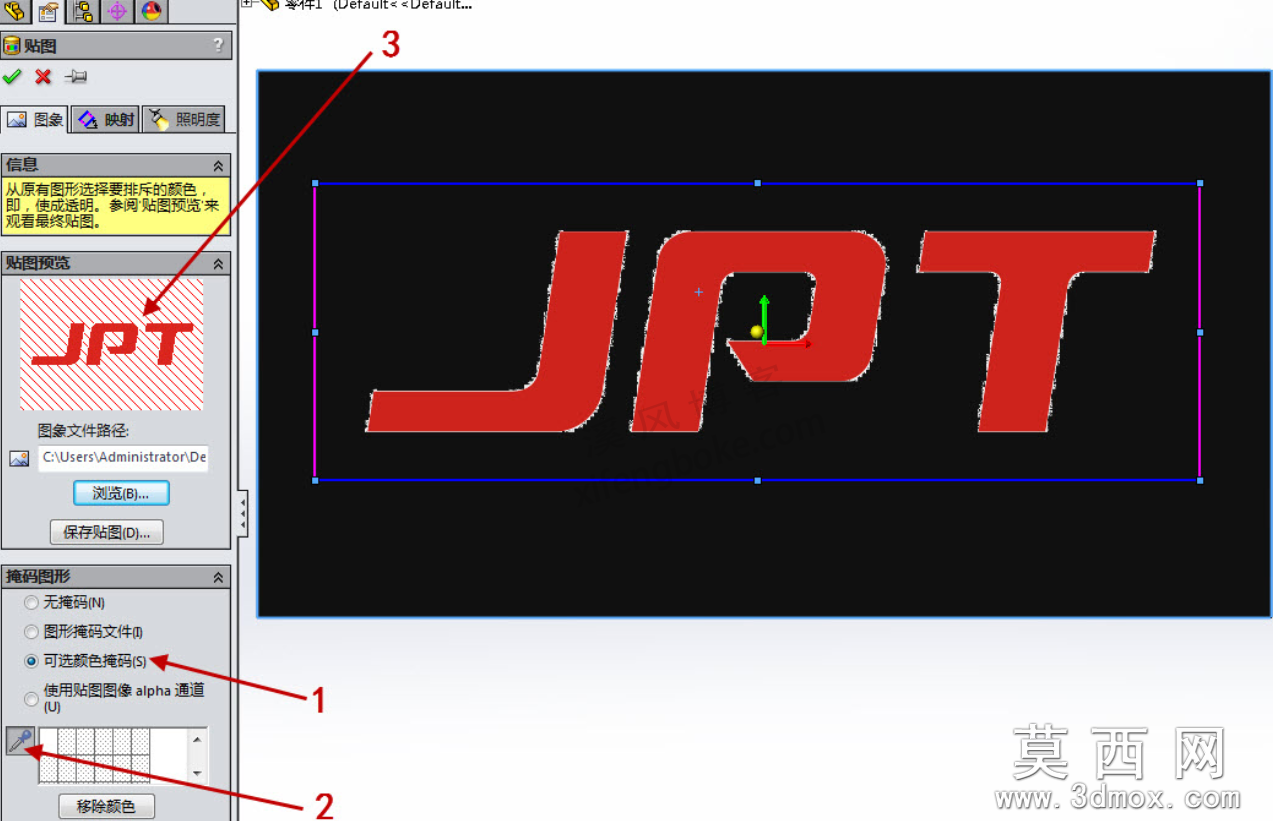
Task: Click the bottom-left decal resize handle
Action: tap(315, 481)
